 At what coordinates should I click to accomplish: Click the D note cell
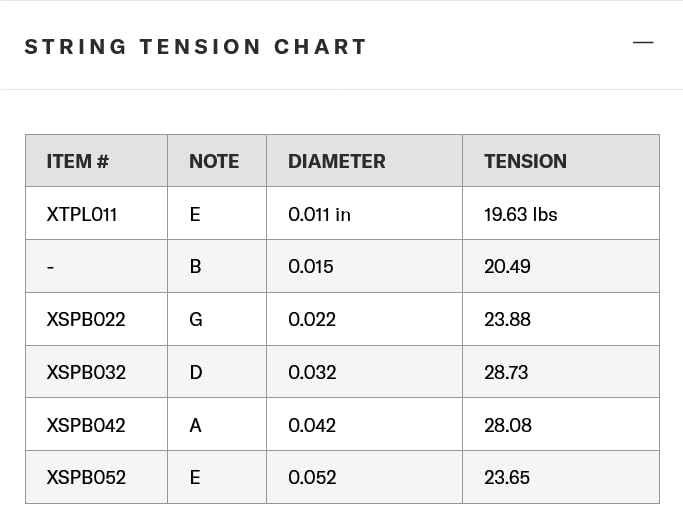[x=196, y=373]
